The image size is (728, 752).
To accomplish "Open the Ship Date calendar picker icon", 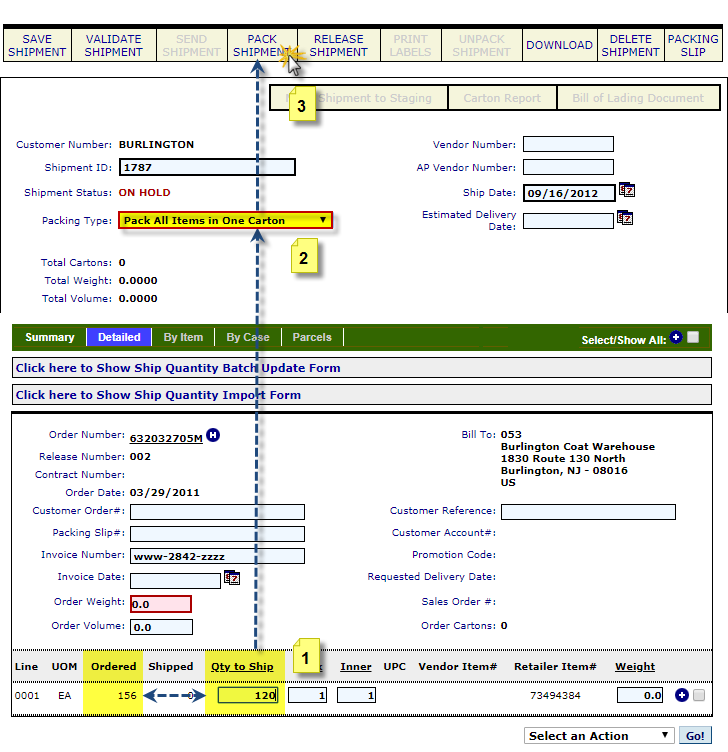I will [x=626, y=190].
